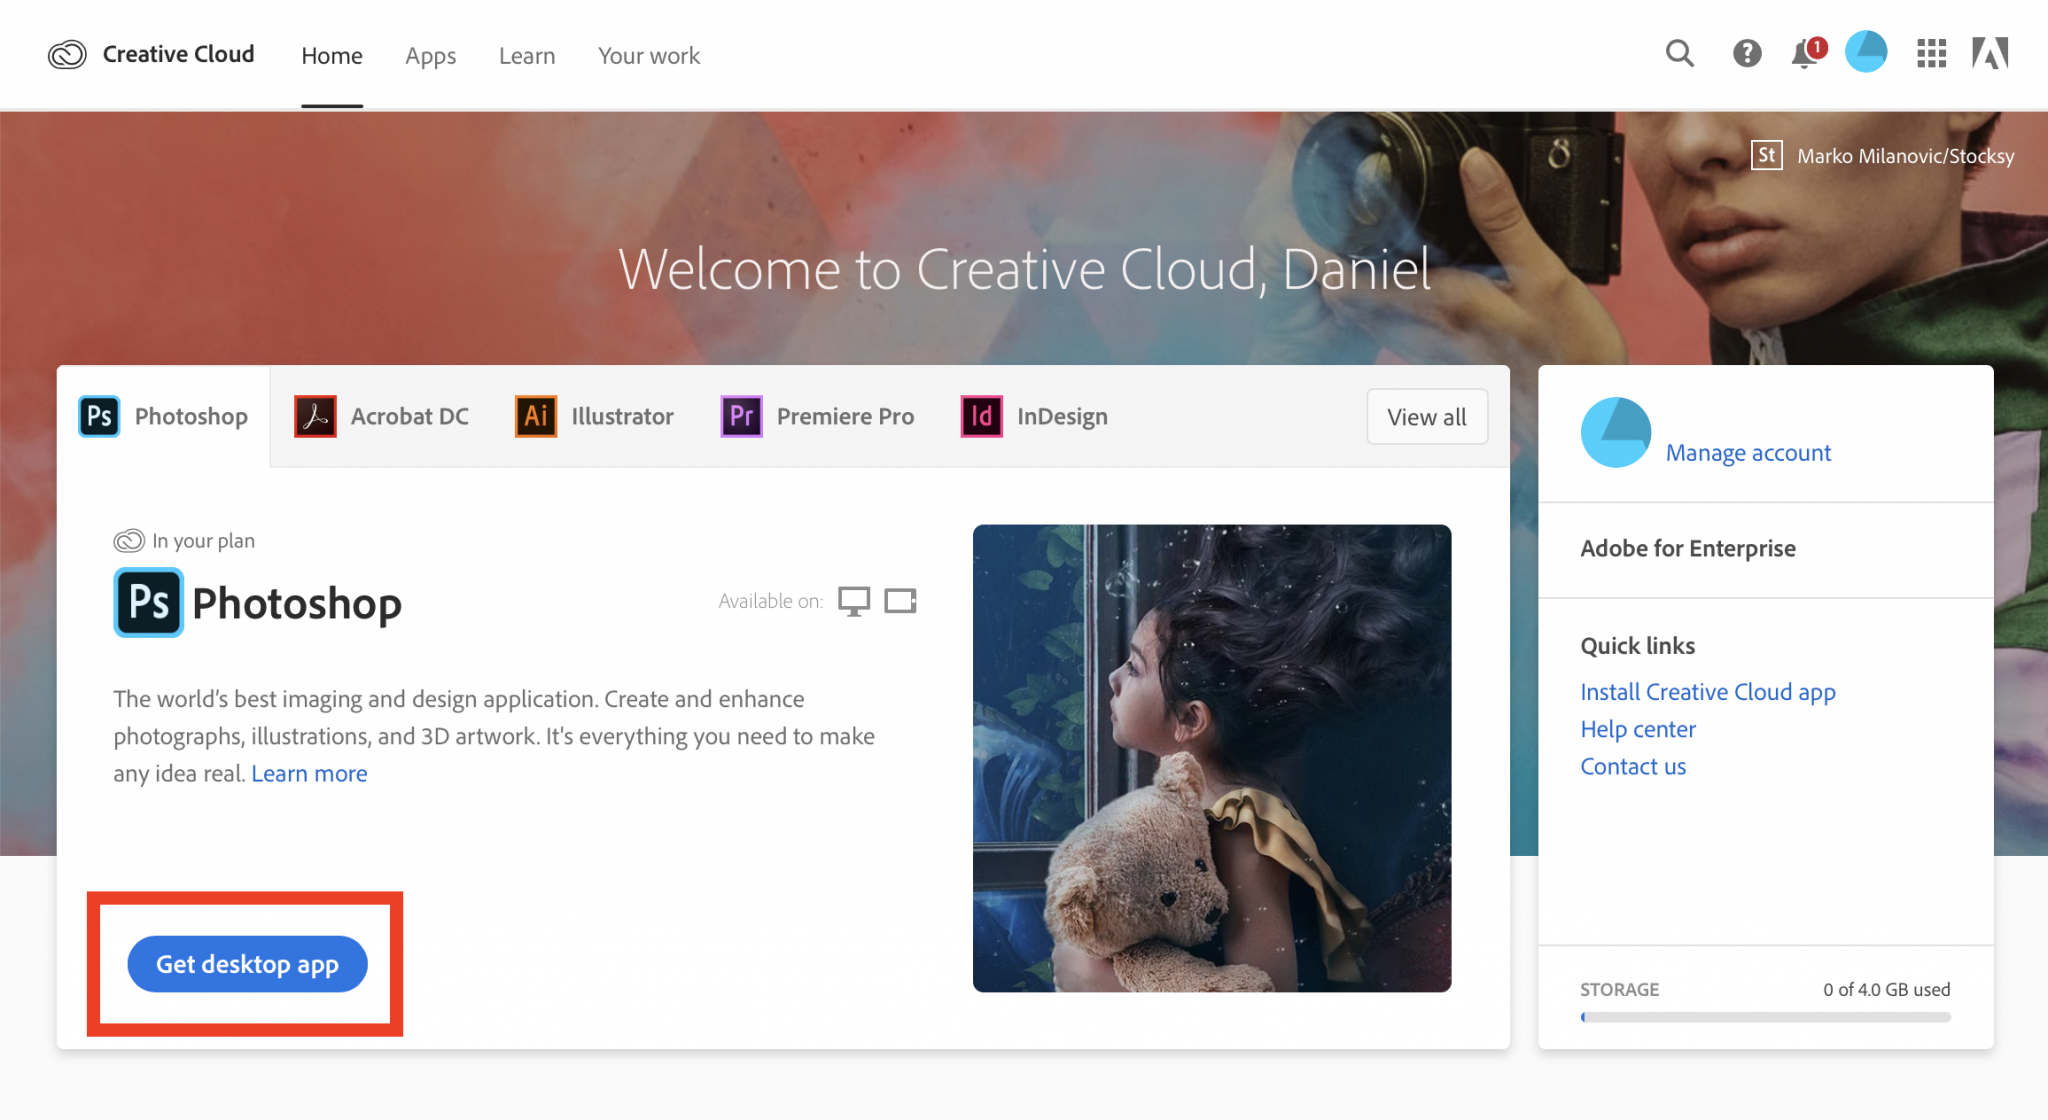Screen dimensions: 2048x1120
Task: Open the apps grid launcher icon
Action: (1931, 53)
